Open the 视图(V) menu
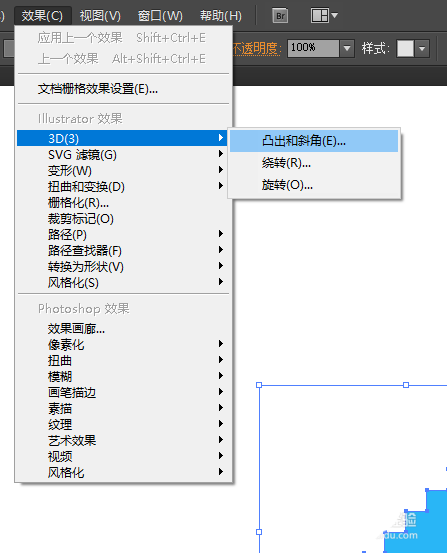Image resolution: width=447 pixels, height=553 pixels. (x=100, y=16)
